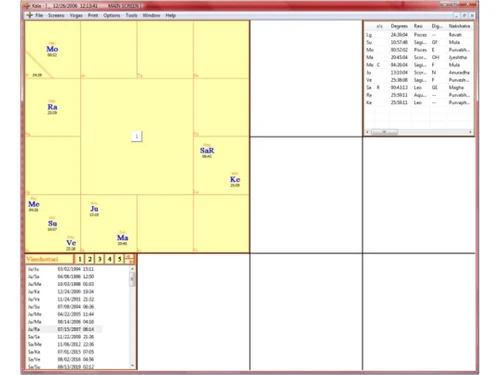Select the Ju/Ju dasa row
This screenshot has width=500, height=375.
[63, 269]
